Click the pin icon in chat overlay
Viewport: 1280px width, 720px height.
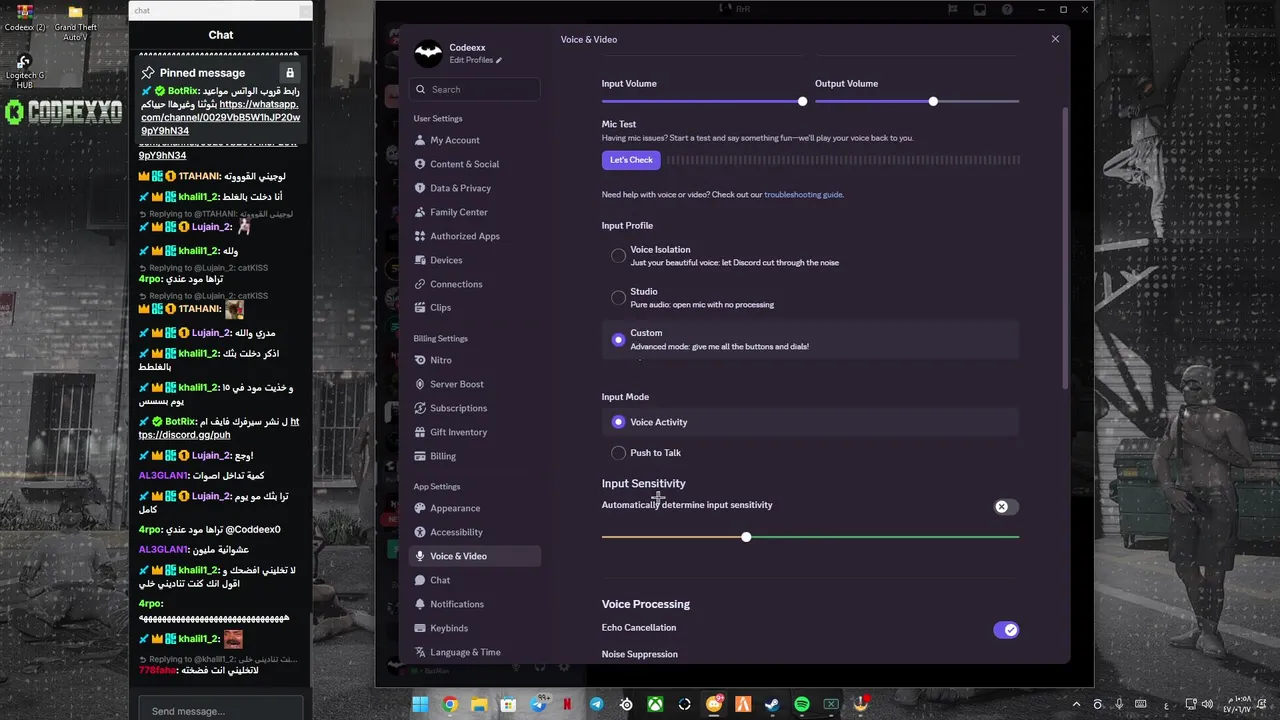148,73
